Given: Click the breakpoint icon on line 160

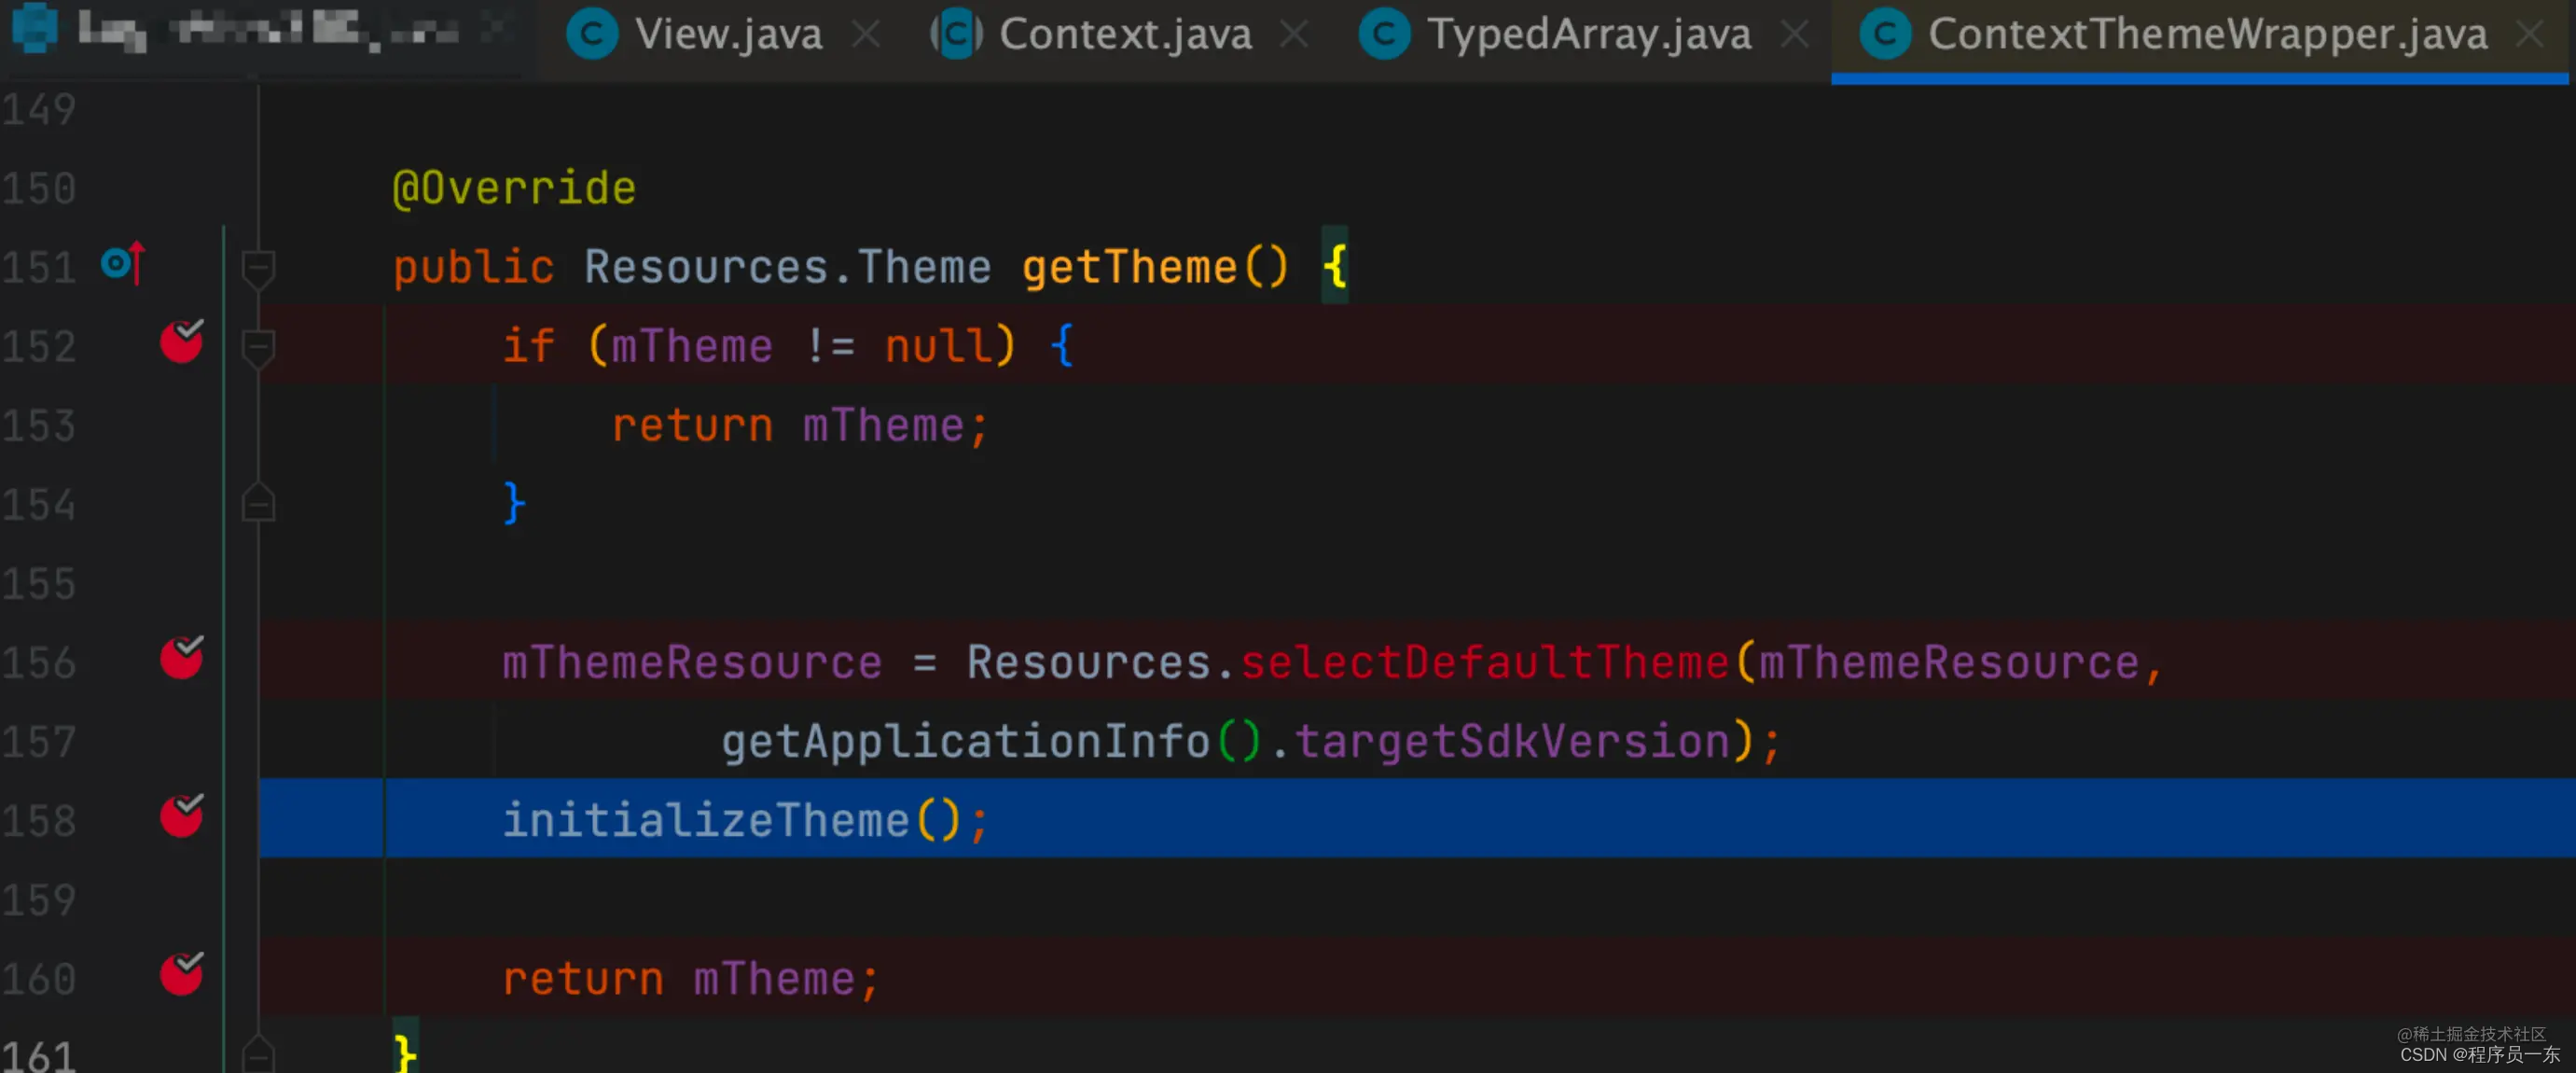Looking at the screenshot, I should (182, 975).
